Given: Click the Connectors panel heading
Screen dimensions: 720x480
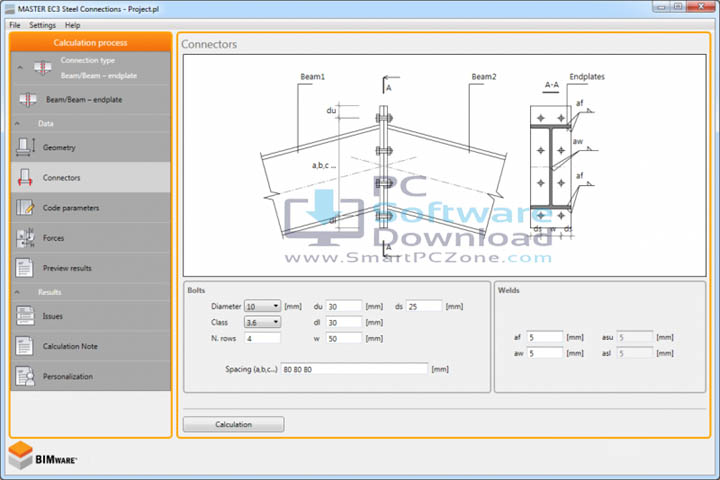Looking at the screenshot, I should pos(209,45).
